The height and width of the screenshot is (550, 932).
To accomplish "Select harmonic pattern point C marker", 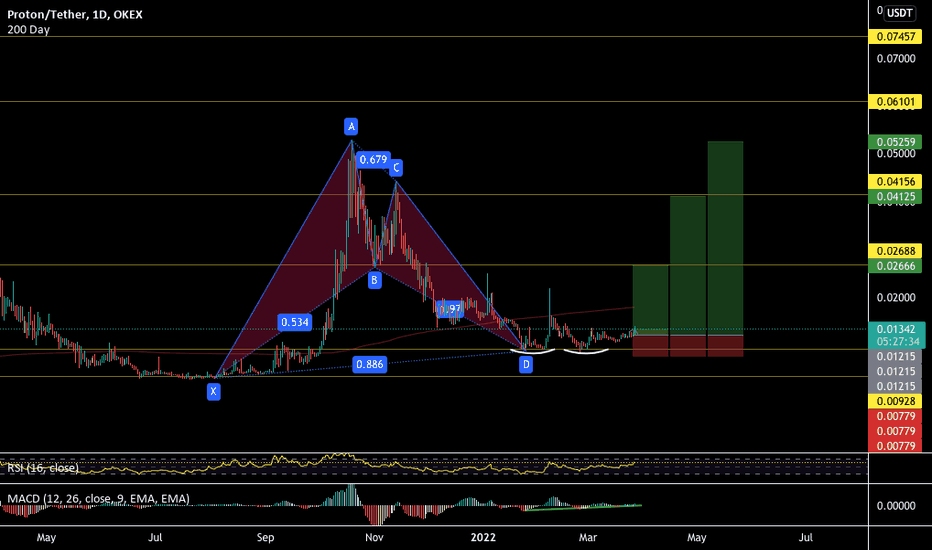I will pos(396,168).
